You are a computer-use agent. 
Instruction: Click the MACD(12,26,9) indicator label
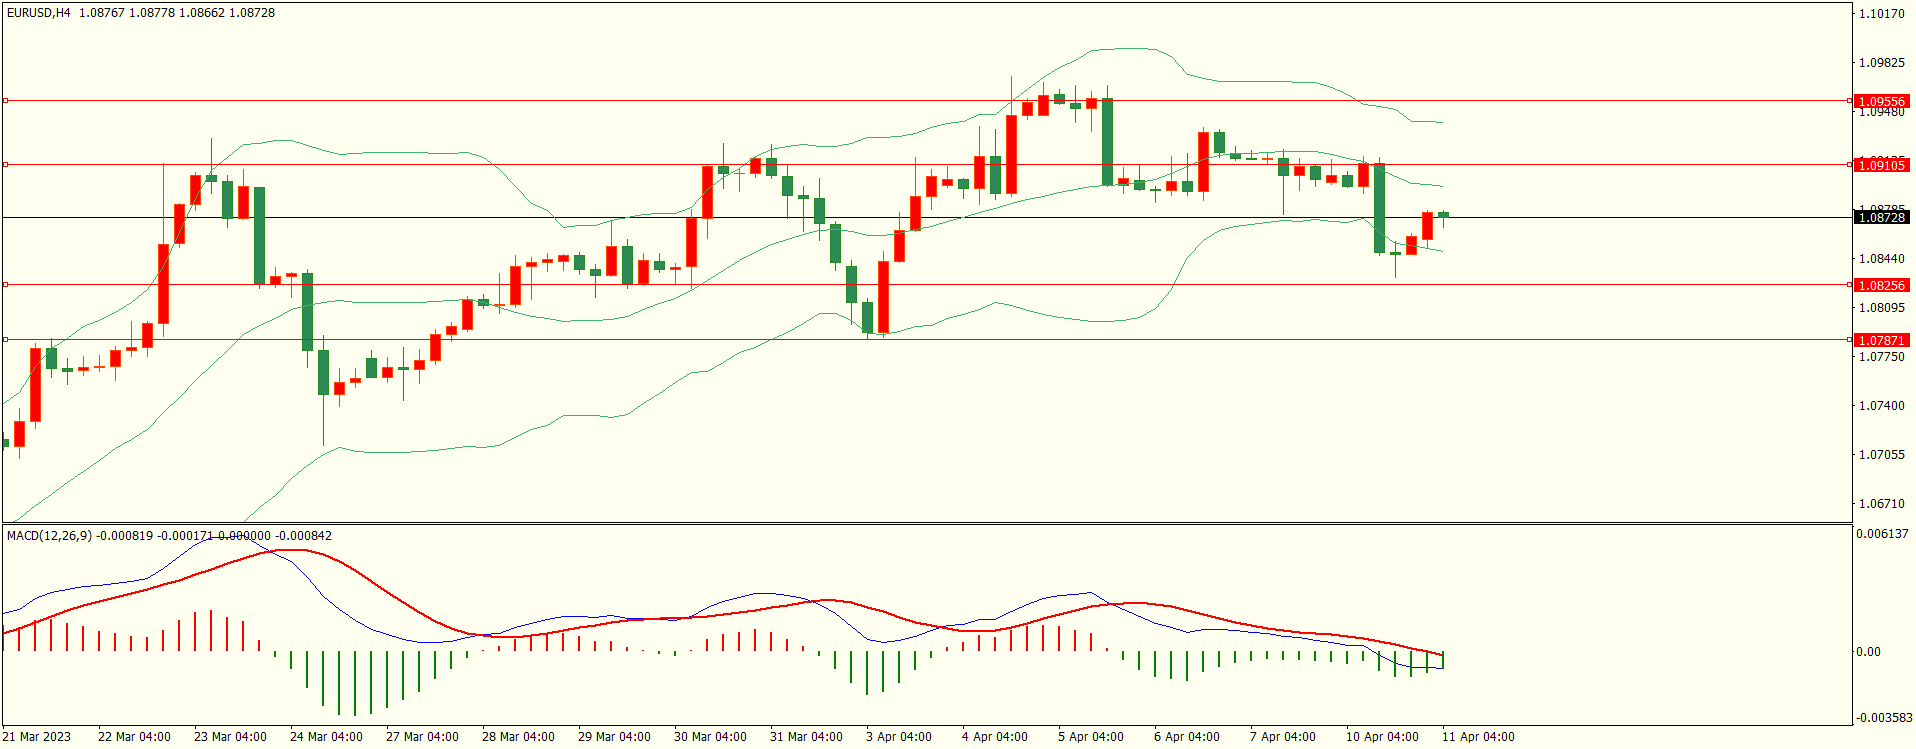[49, 536]
